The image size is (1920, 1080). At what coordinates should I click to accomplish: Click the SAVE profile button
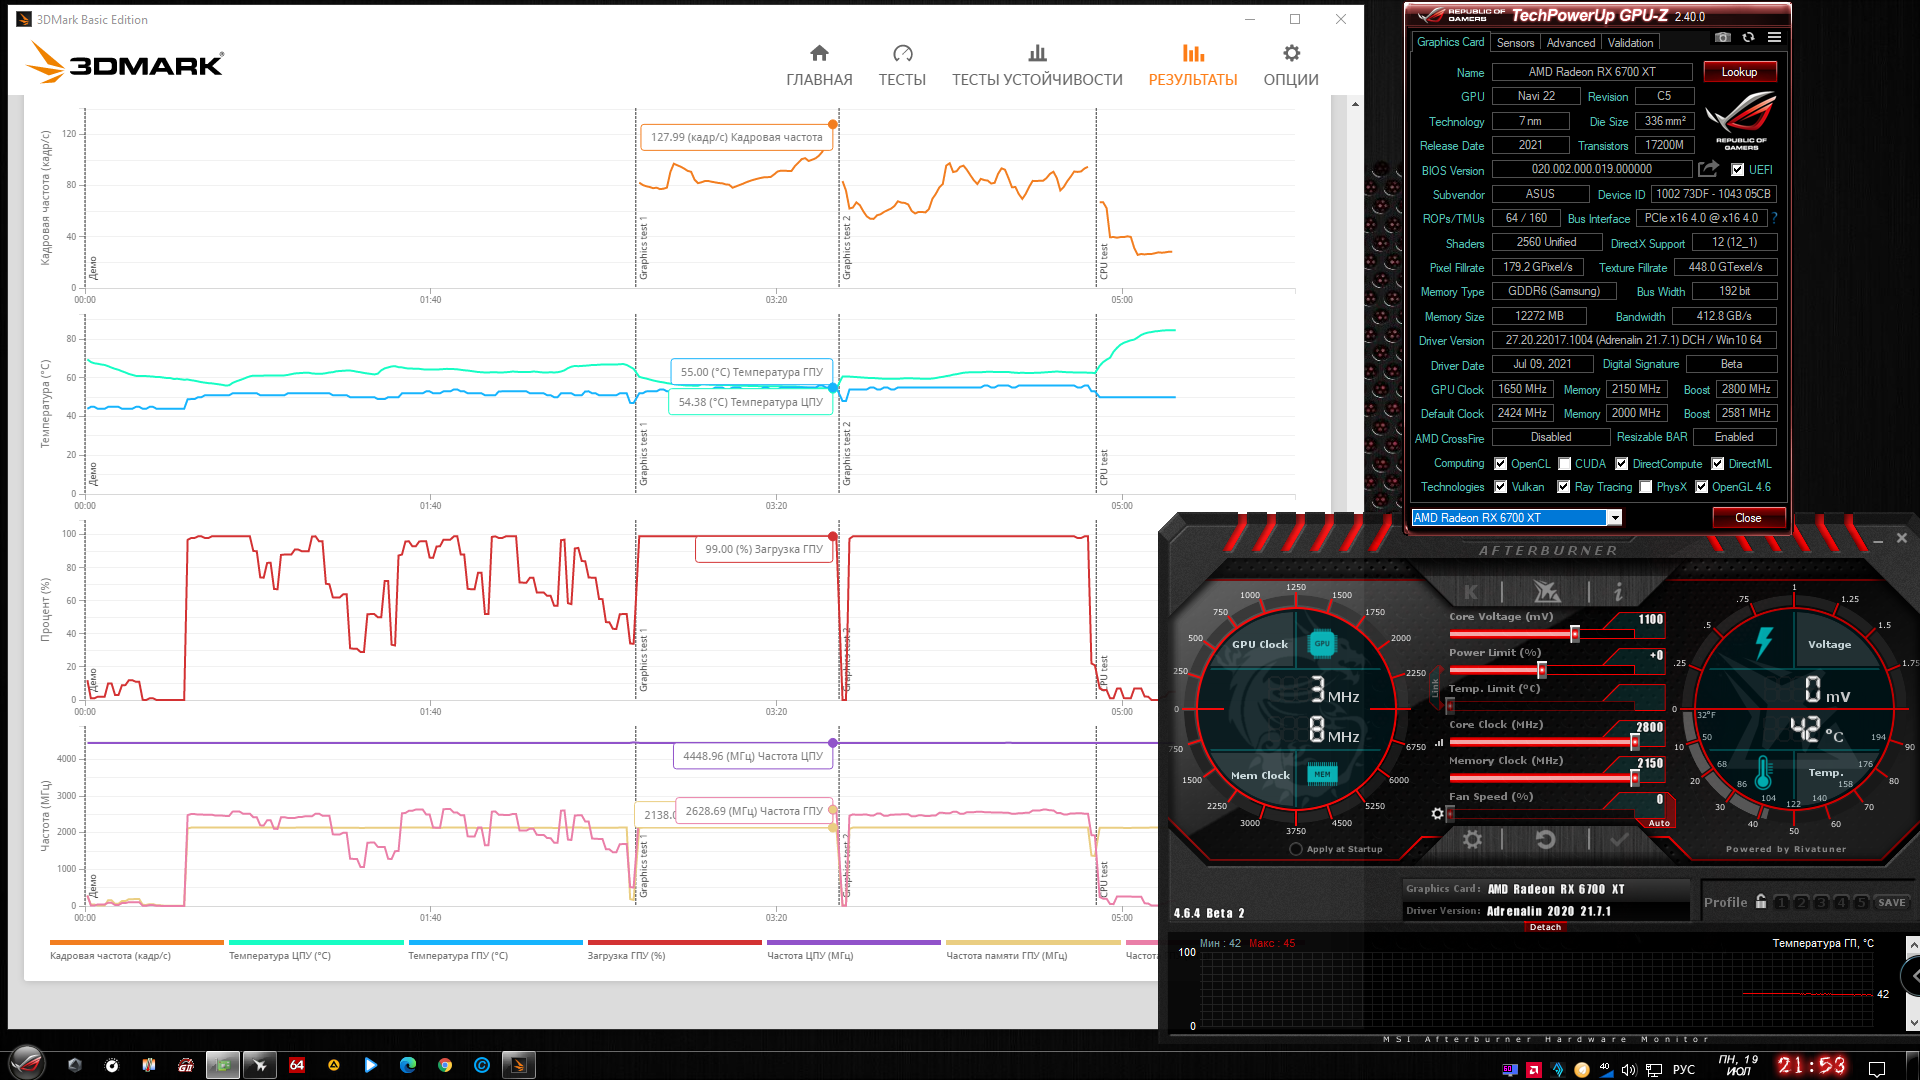pyautogui.click(x=1891, y=902)
